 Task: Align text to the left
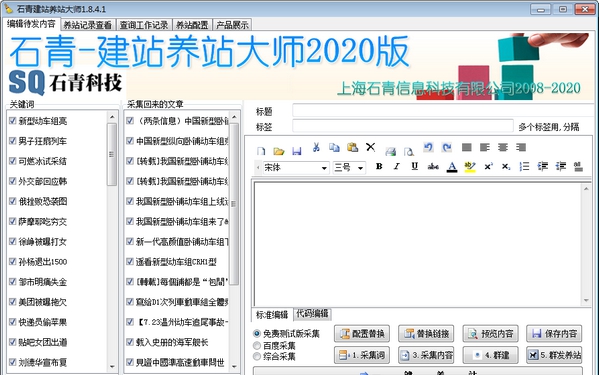485,147
